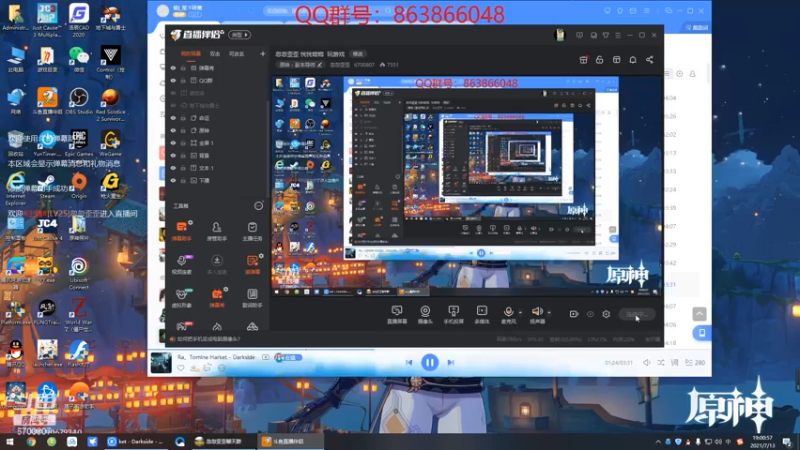The height and width of the screenshot is (450, 800).
Task: Switch to the third scene tab
Action: tap(236, 54)
